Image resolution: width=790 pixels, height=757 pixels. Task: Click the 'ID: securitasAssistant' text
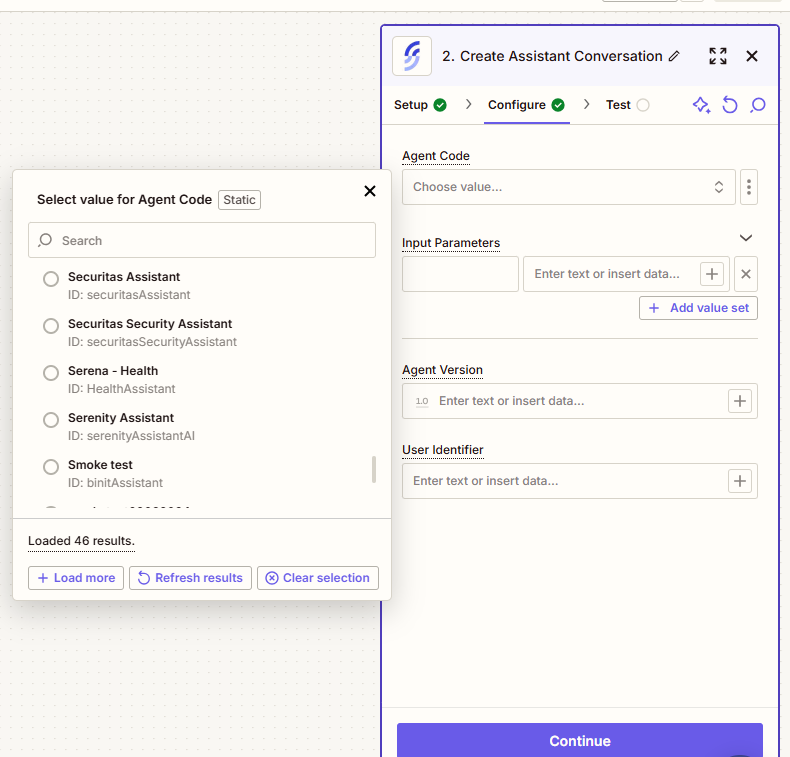coord(129,295)
